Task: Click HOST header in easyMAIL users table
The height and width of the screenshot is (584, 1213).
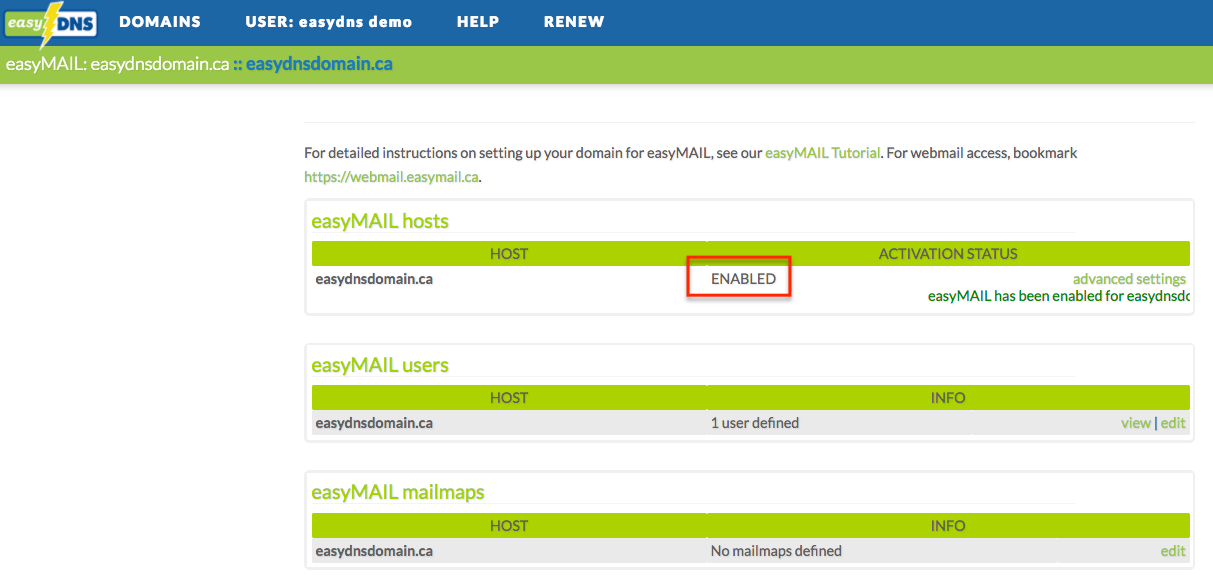Action: coord(509,398)
